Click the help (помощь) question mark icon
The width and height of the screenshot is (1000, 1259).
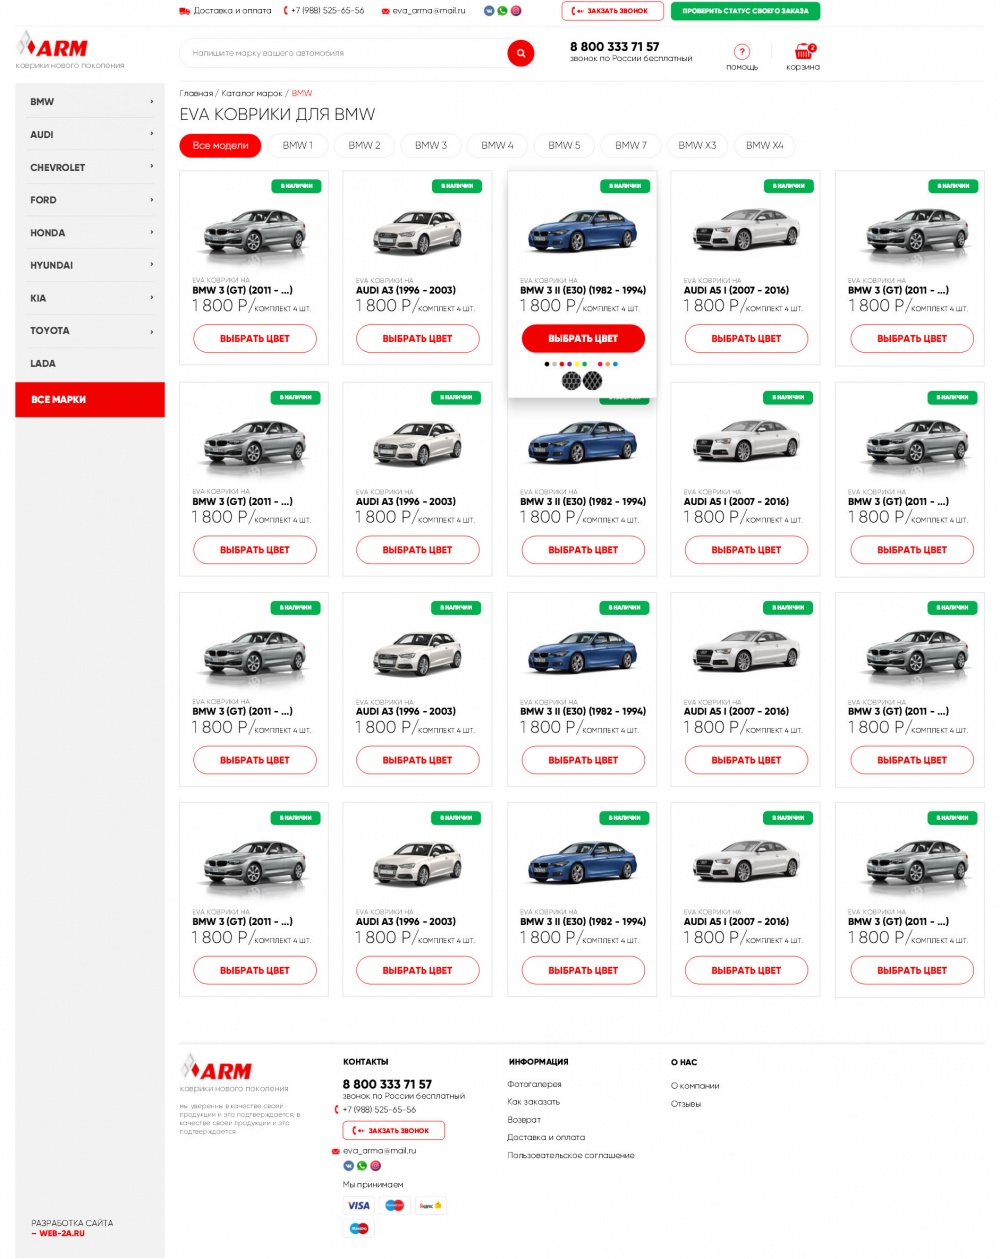tap(741, 52)
